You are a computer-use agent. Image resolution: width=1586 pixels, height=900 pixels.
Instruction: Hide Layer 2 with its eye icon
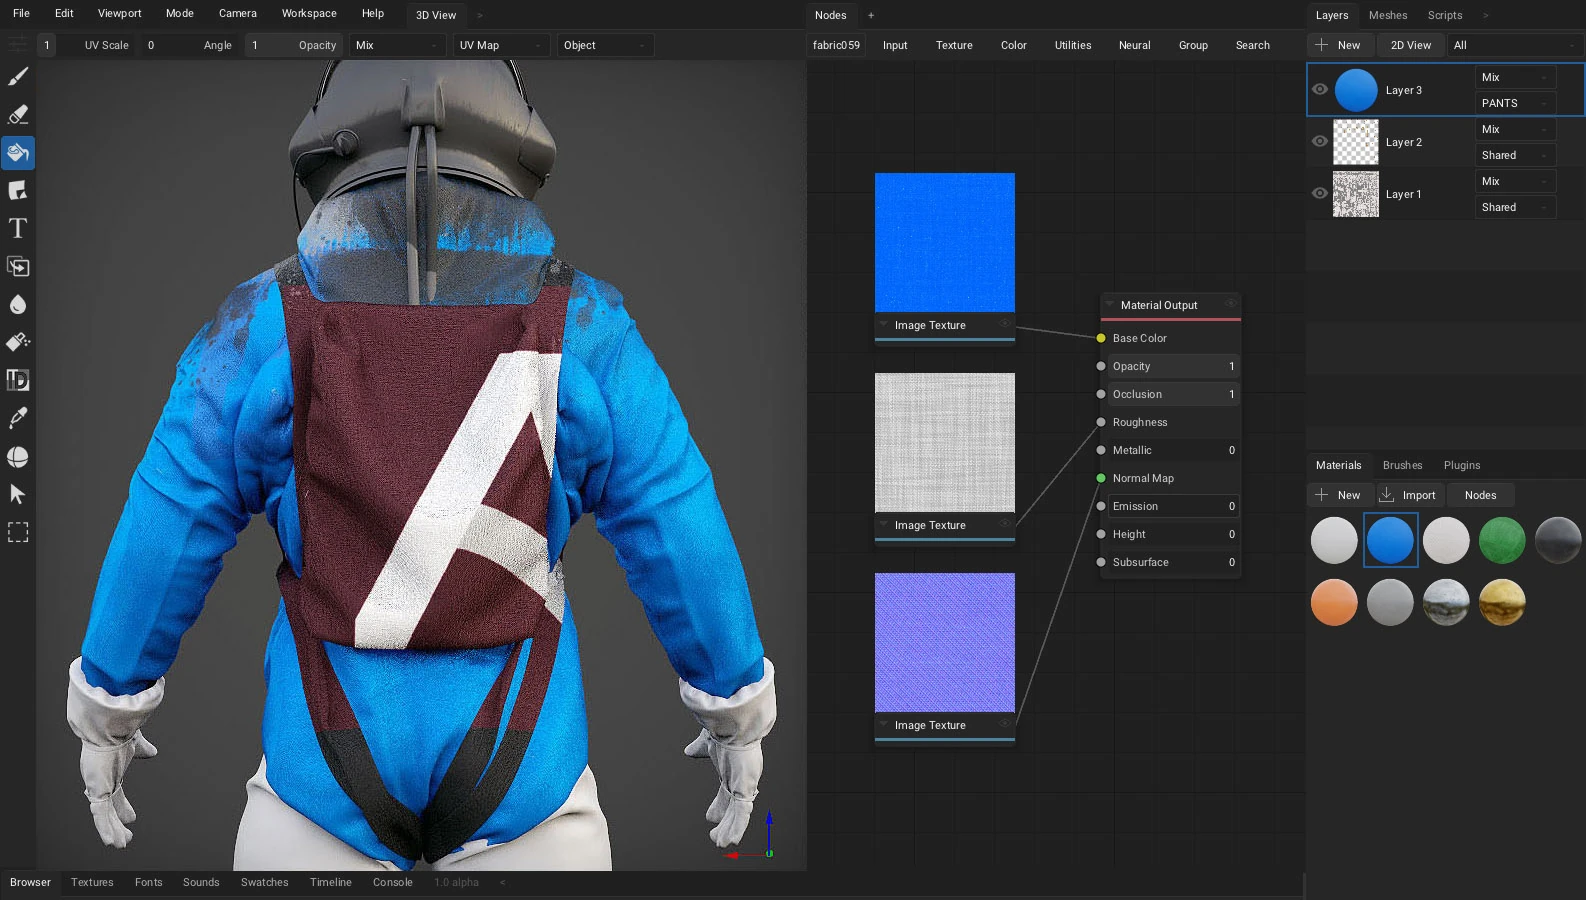tap(1320, 141)
